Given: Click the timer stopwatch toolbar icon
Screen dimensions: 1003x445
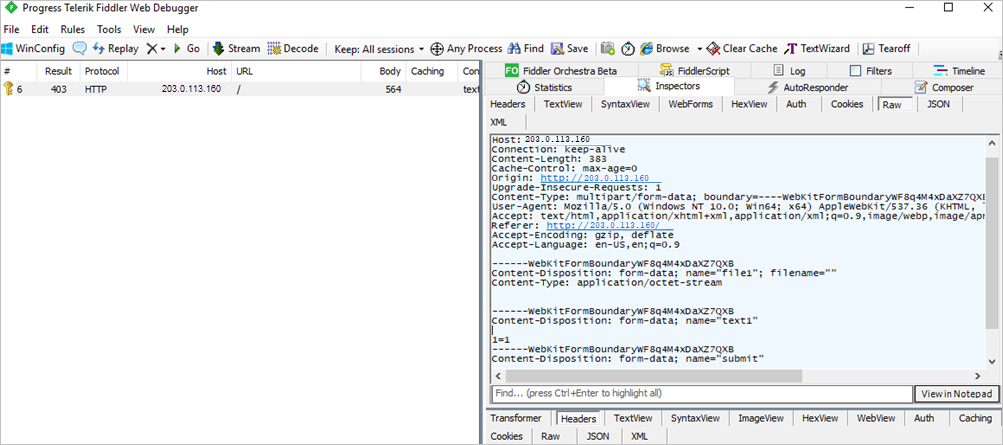Looking at the screenshot, I should tap(628, 49).
